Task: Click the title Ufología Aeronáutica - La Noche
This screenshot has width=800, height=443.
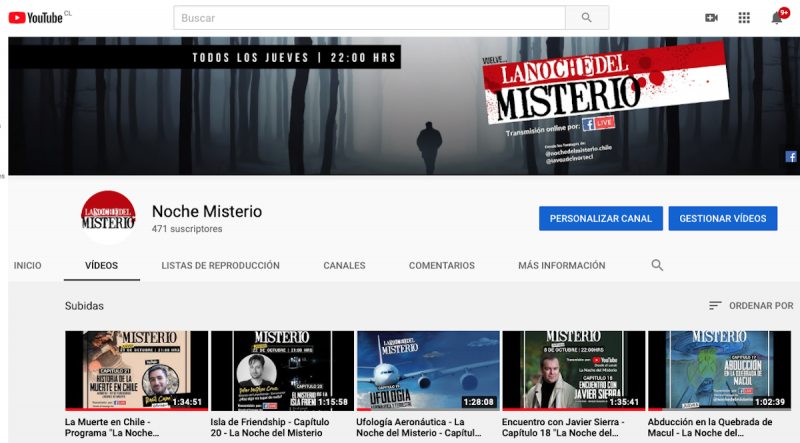Action: point(419,428)
